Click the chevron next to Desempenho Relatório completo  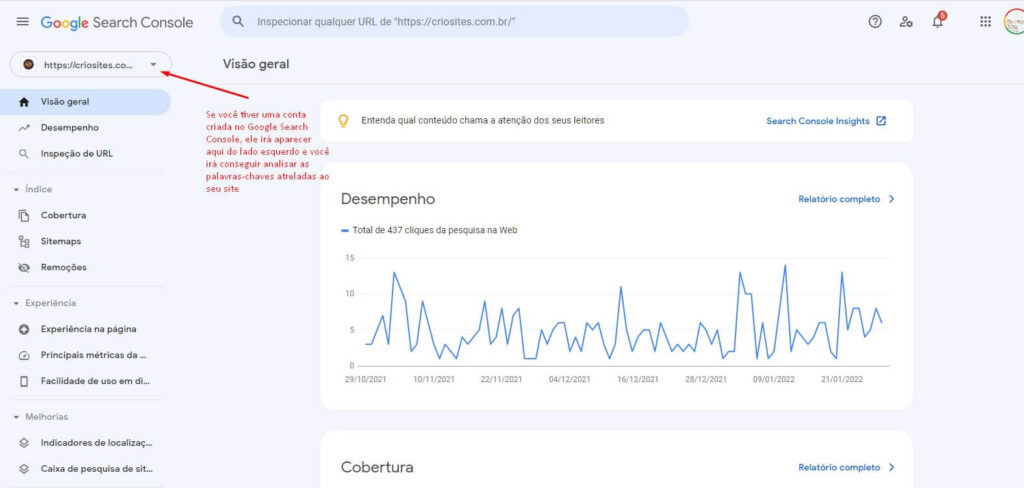pos(891,199)
